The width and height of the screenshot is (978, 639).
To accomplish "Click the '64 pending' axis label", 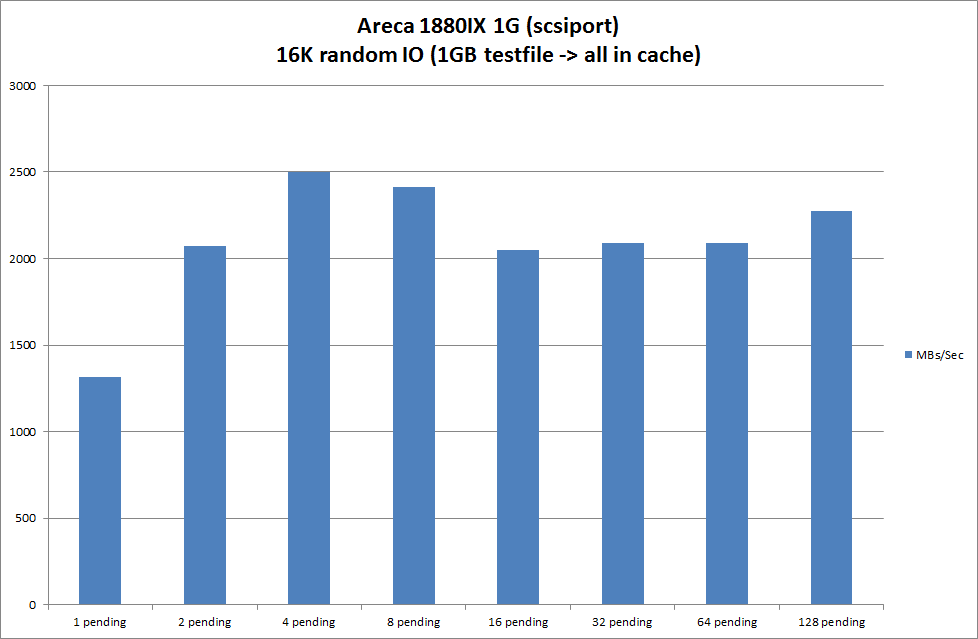I will tap(727, 622).
